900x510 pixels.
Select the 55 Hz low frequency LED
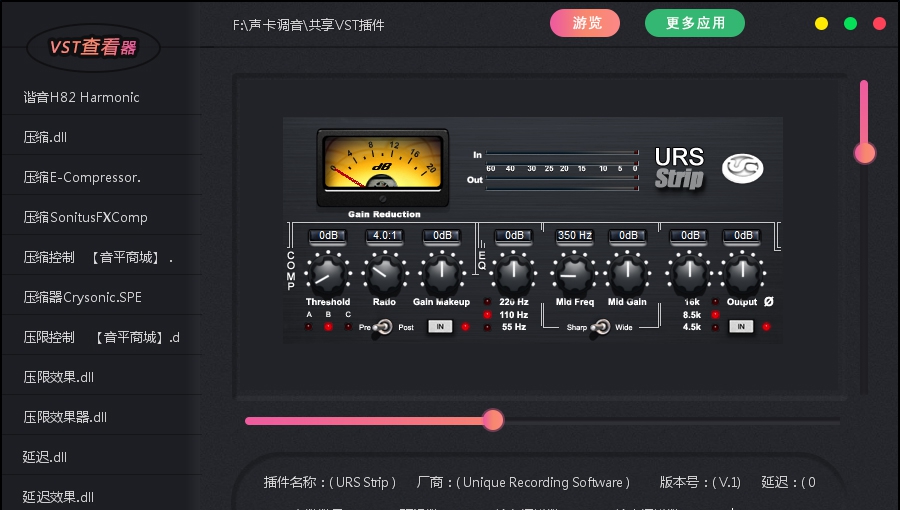point(487,328)
